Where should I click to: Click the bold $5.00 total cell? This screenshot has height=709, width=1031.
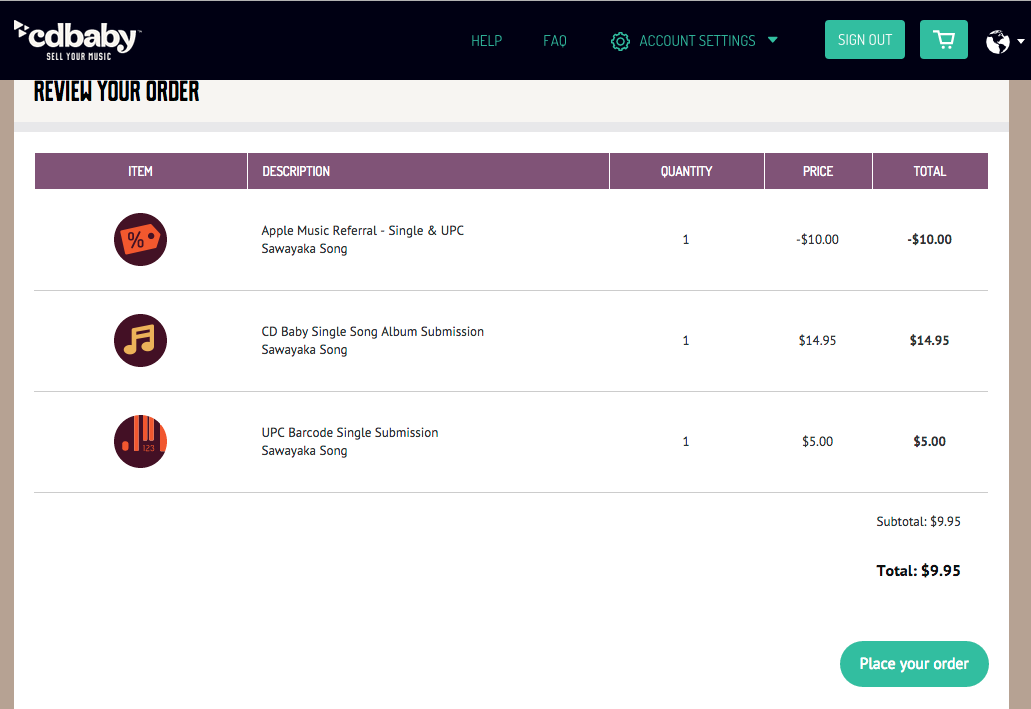pos(929,441)
